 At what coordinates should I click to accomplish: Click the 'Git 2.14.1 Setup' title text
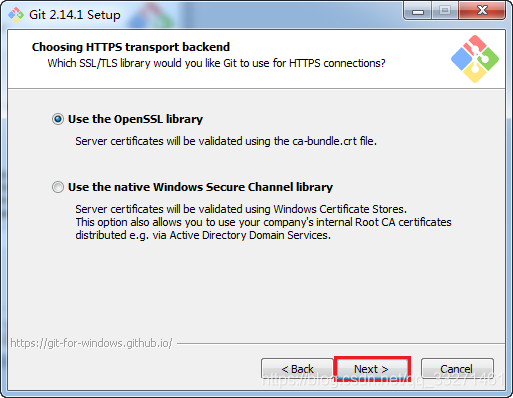pos(75,15)
